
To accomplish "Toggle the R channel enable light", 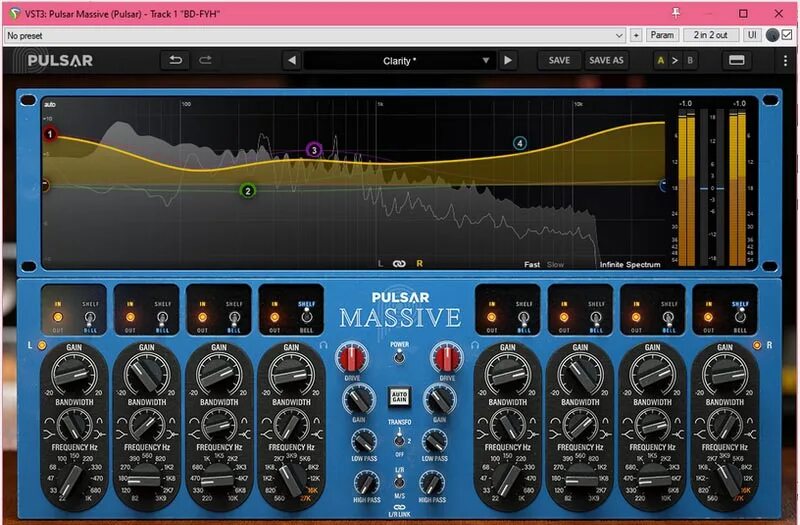I will pyautogui.click(x=757, y=345).
